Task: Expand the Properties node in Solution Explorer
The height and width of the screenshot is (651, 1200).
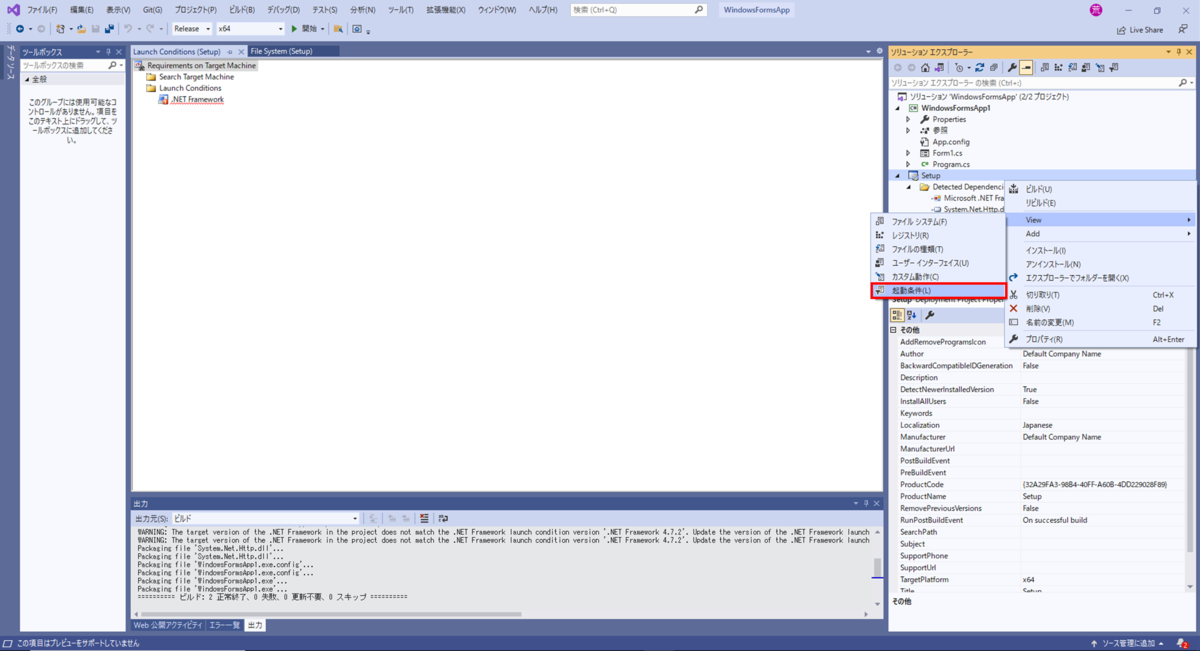Action: coord(908,119)
